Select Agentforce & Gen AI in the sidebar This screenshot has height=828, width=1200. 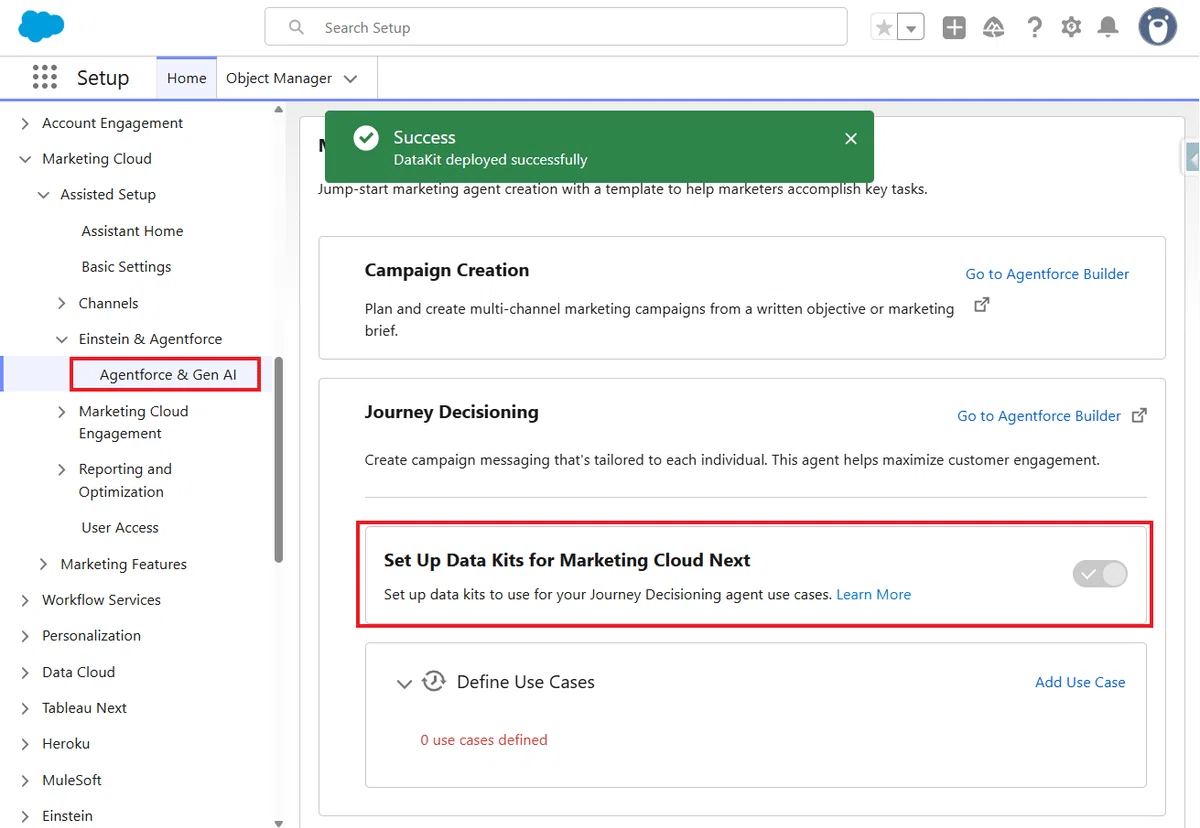point(168,375)
